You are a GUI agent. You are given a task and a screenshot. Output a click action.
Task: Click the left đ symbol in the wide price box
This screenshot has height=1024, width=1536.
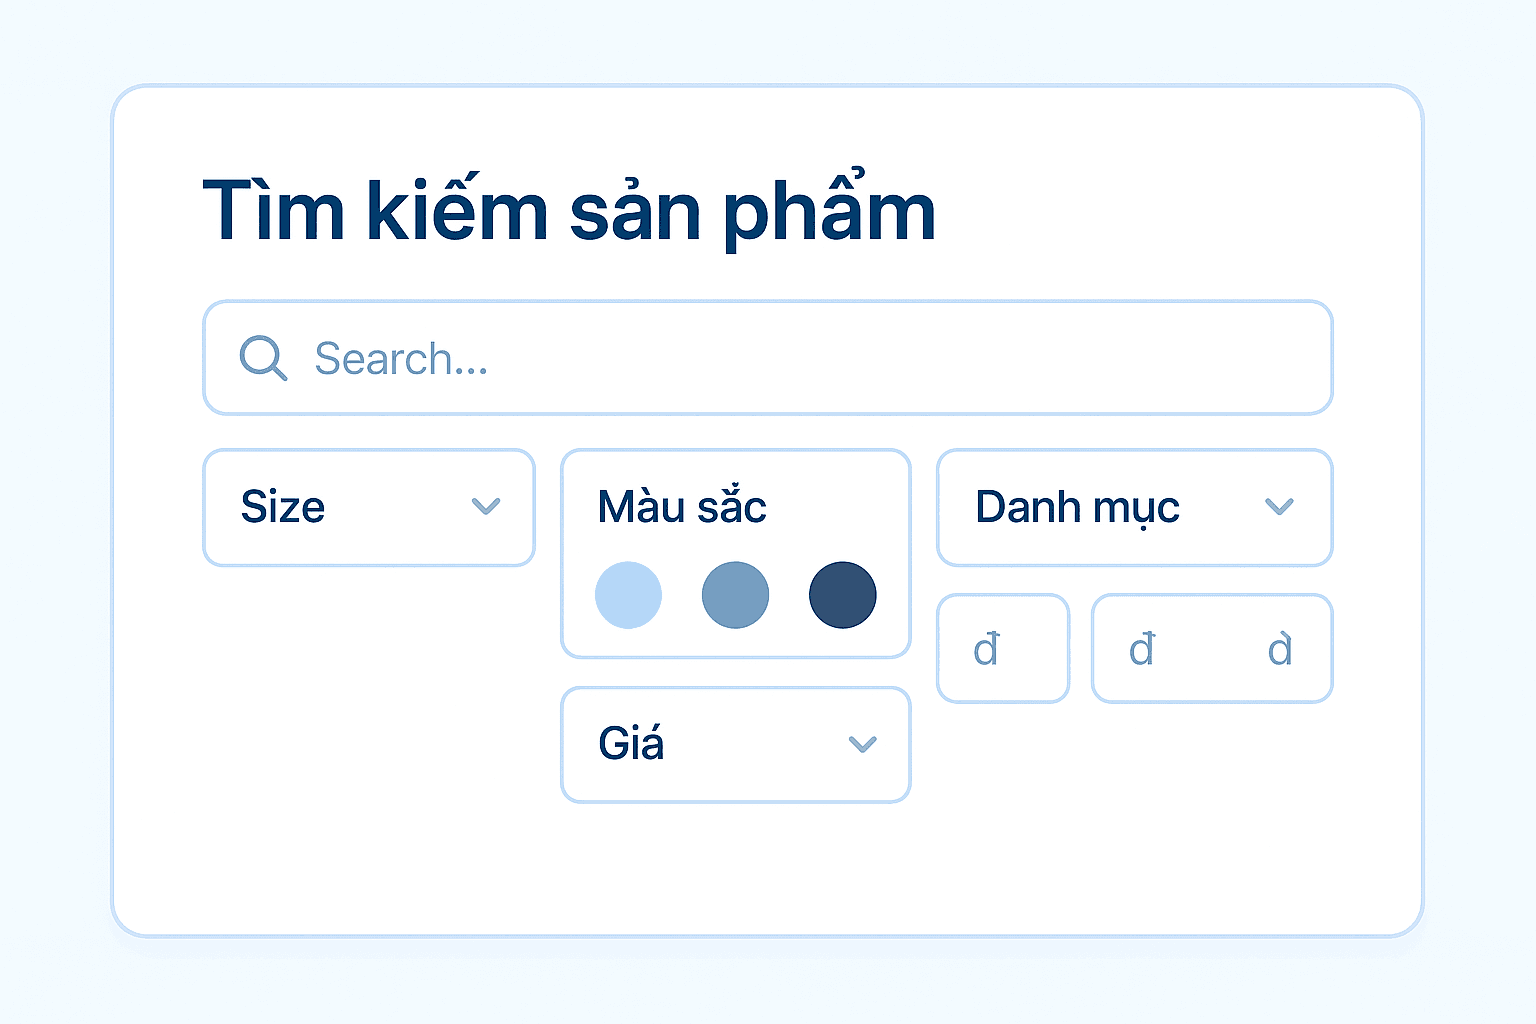(x=1142, y=650)
